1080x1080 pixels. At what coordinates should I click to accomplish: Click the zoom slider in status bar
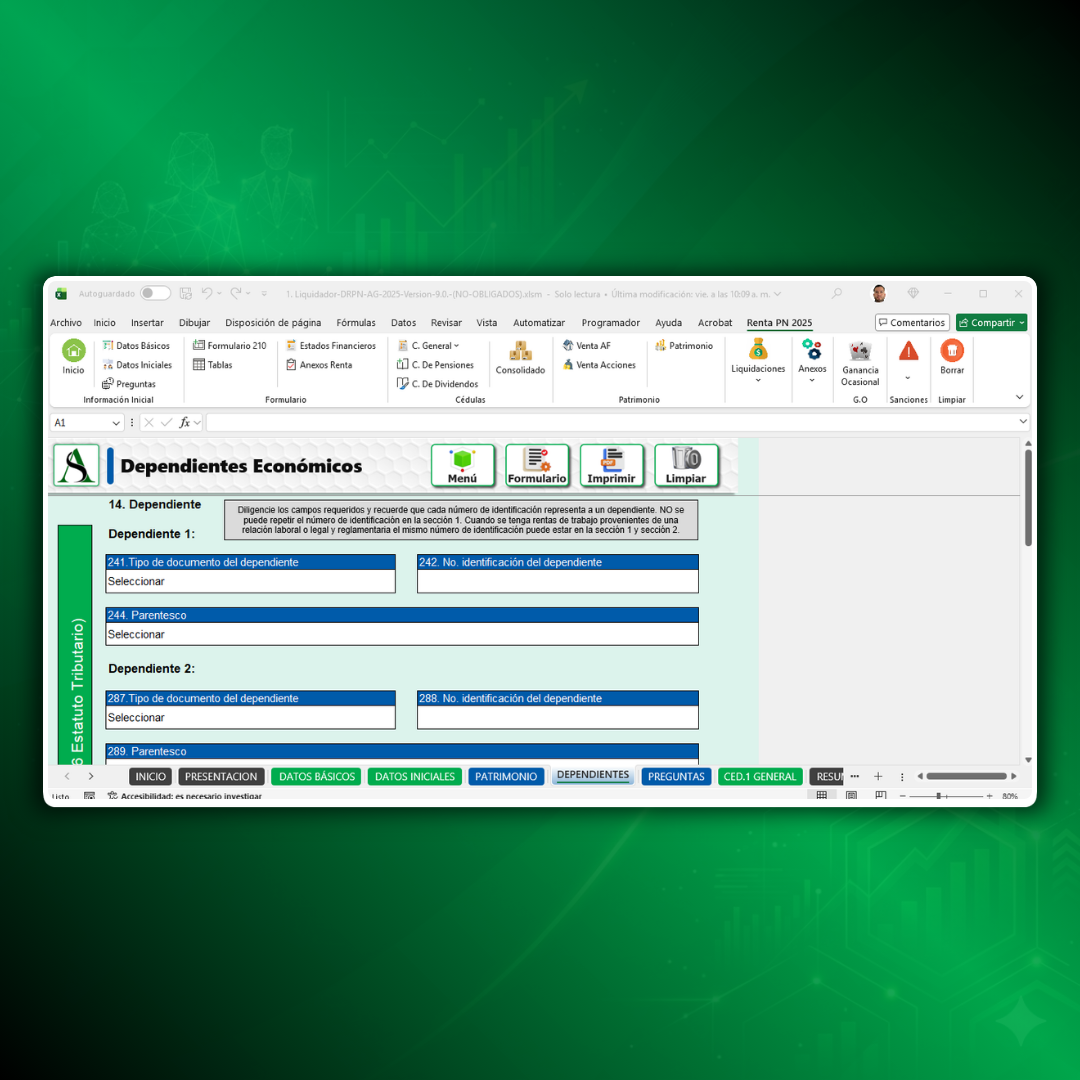939,796
